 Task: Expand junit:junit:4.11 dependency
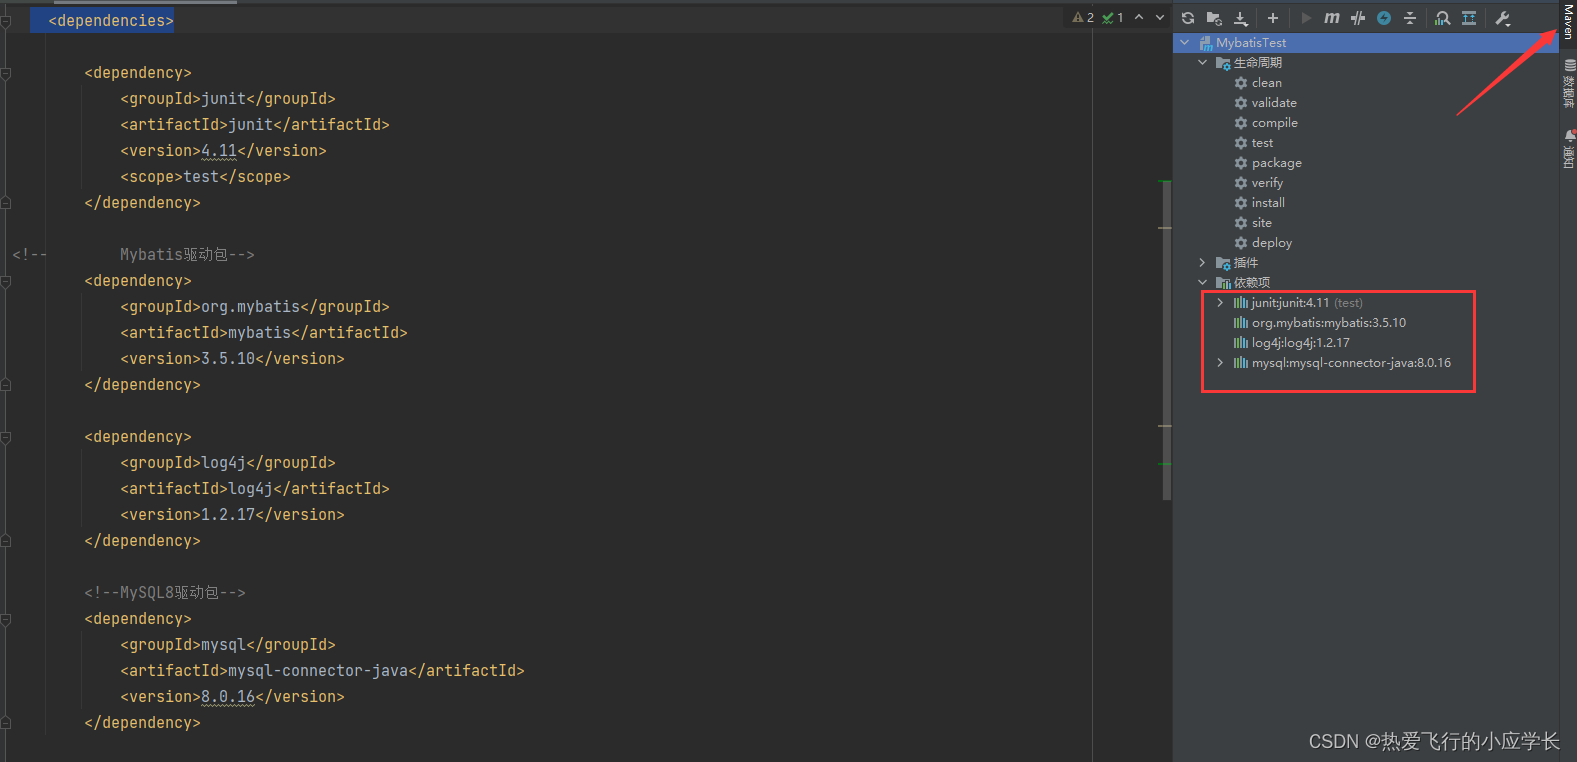click(x=1220, y=303)
